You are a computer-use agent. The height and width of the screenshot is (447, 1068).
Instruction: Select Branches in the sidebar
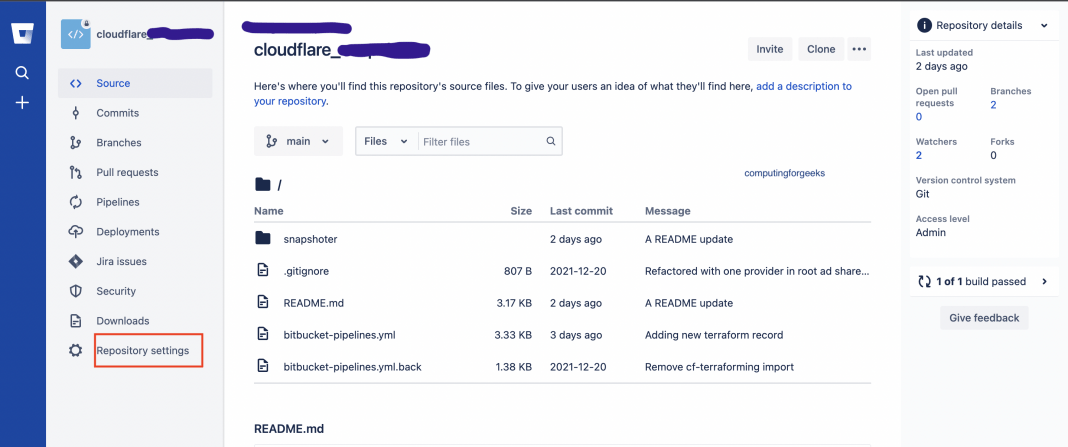(x=119, y=143)
